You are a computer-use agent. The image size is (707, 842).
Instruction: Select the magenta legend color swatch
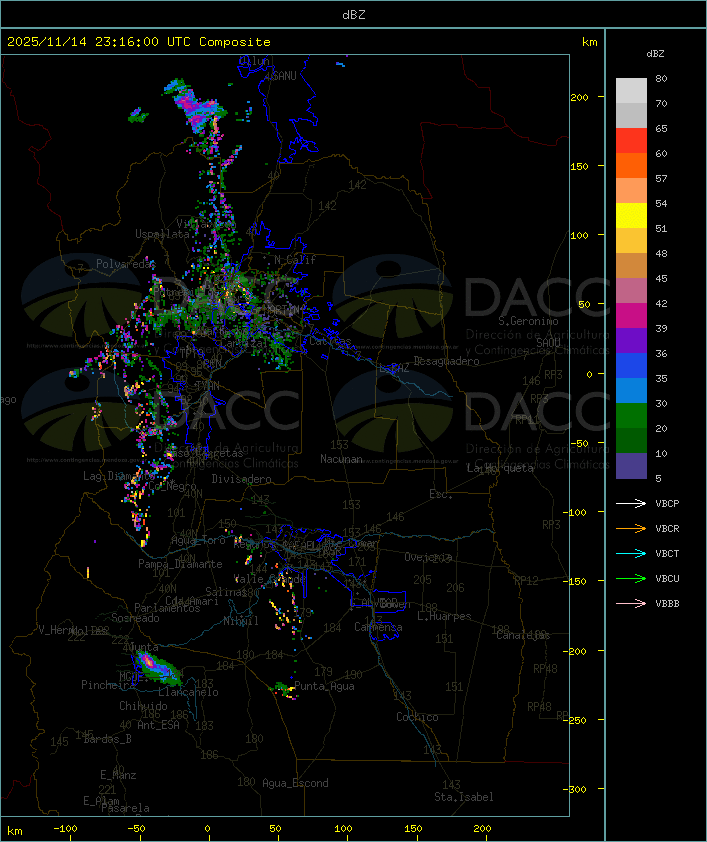coord(631,316)
